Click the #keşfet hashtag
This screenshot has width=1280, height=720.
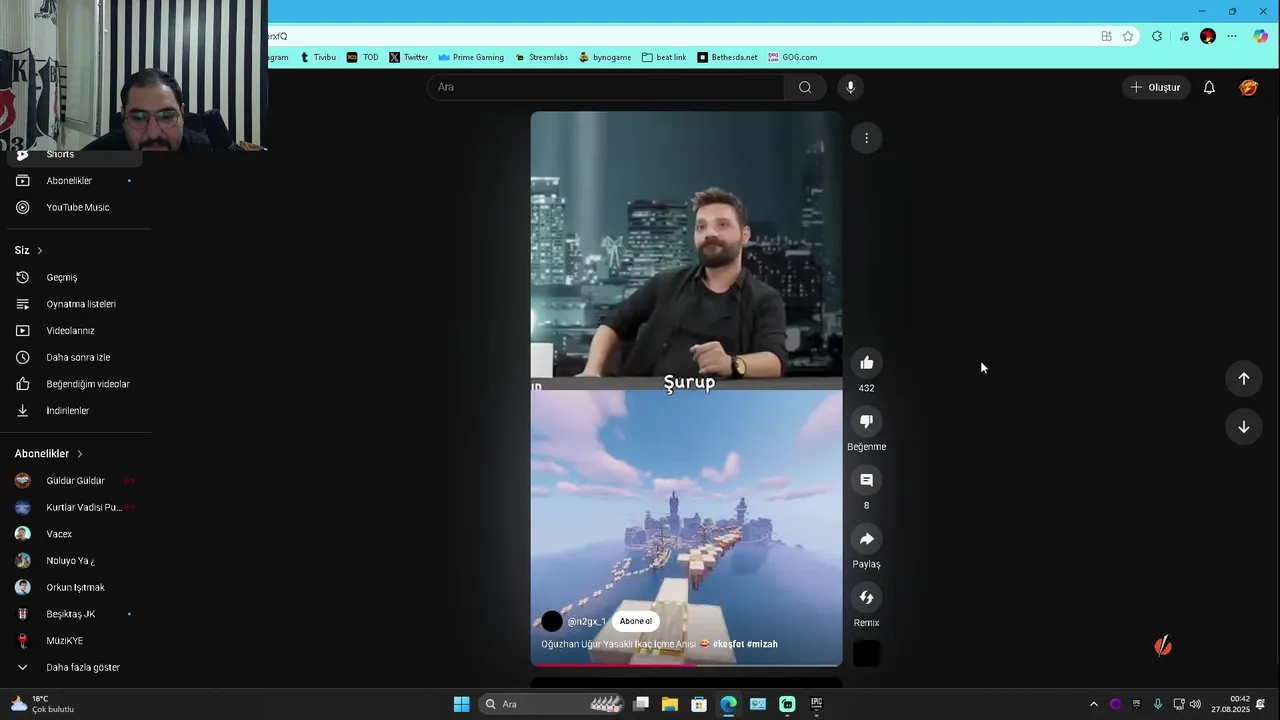(728, 644)
